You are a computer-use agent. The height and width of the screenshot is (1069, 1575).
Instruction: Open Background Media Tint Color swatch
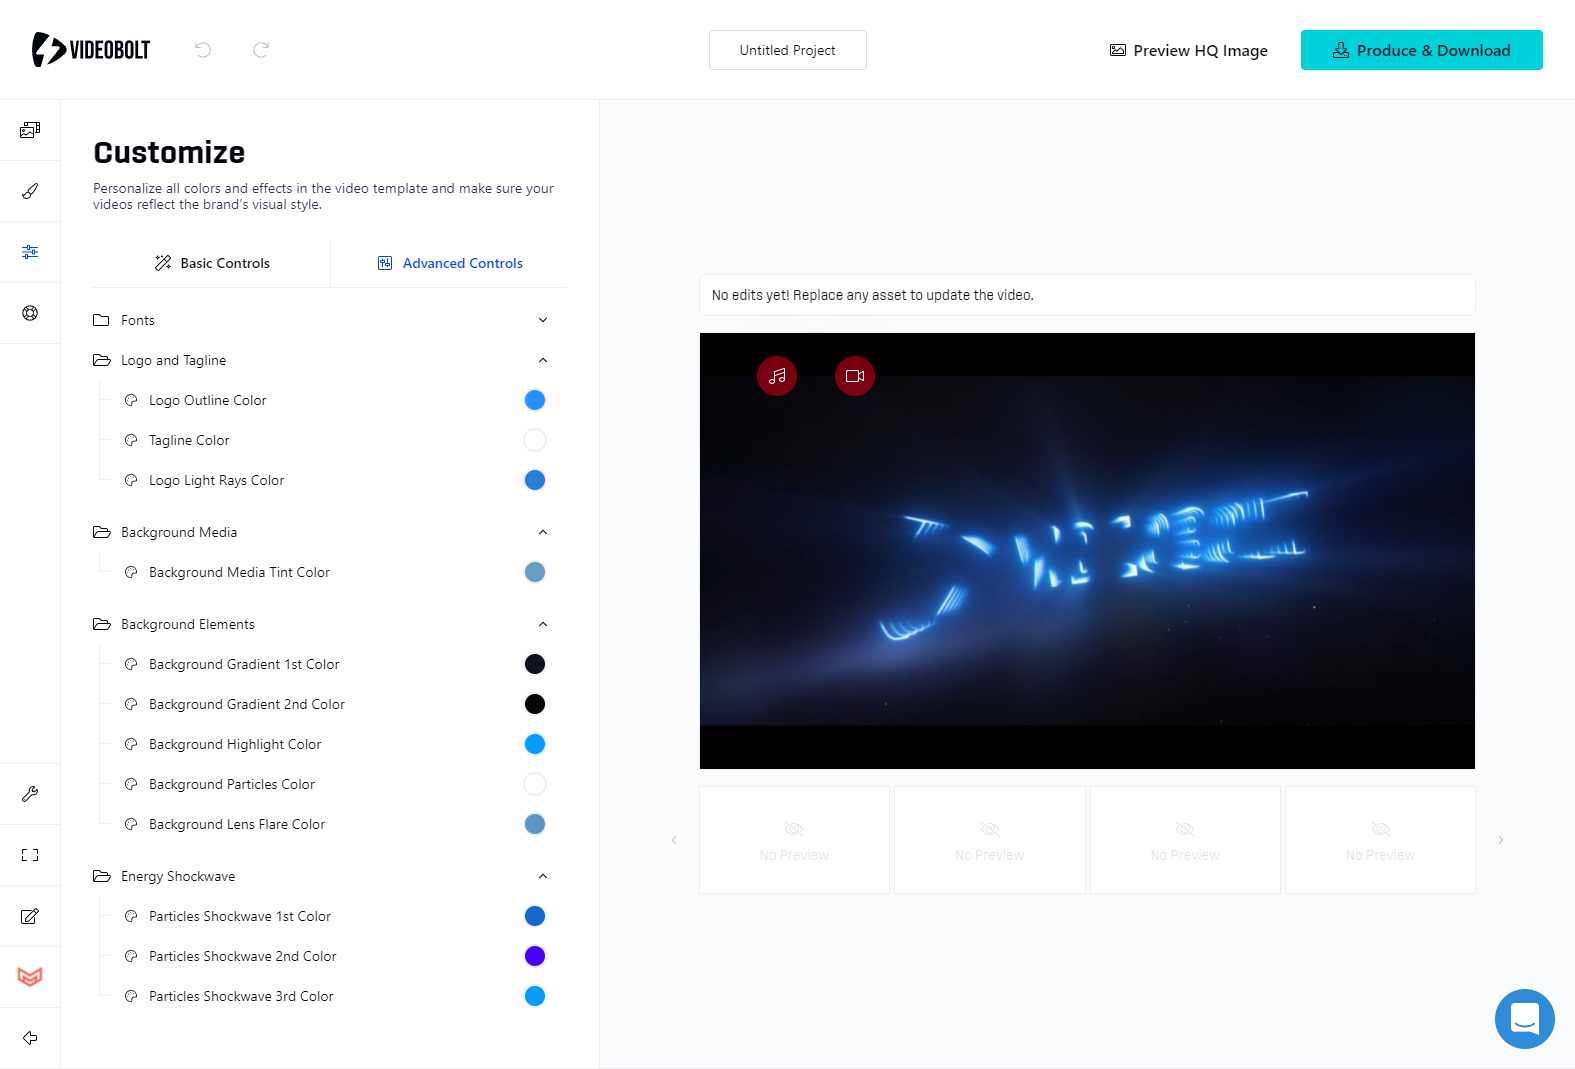[x=535, y=572]
